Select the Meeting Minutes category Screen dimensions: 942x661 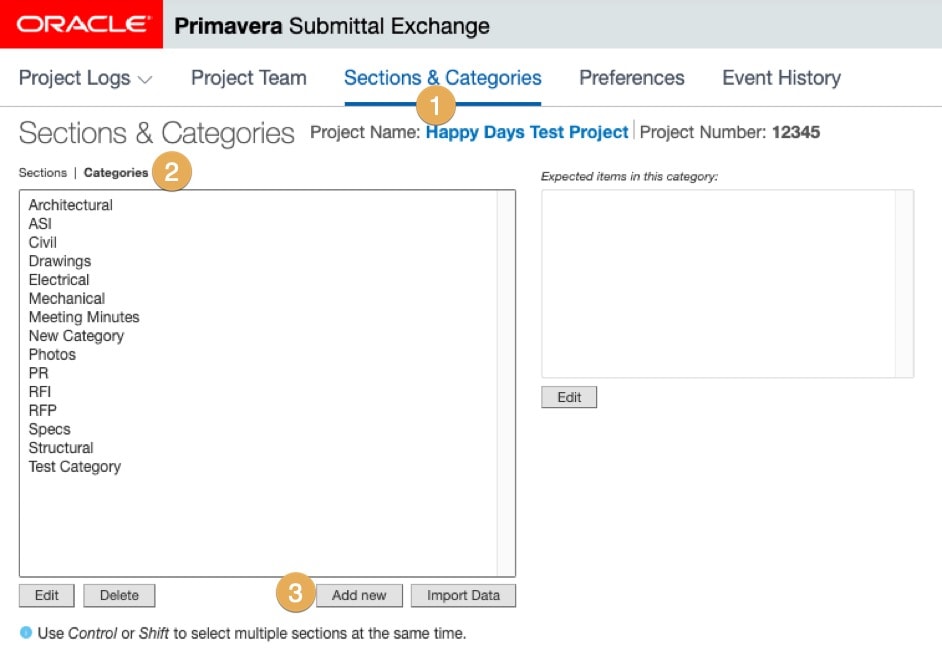[x=84, y=317]
